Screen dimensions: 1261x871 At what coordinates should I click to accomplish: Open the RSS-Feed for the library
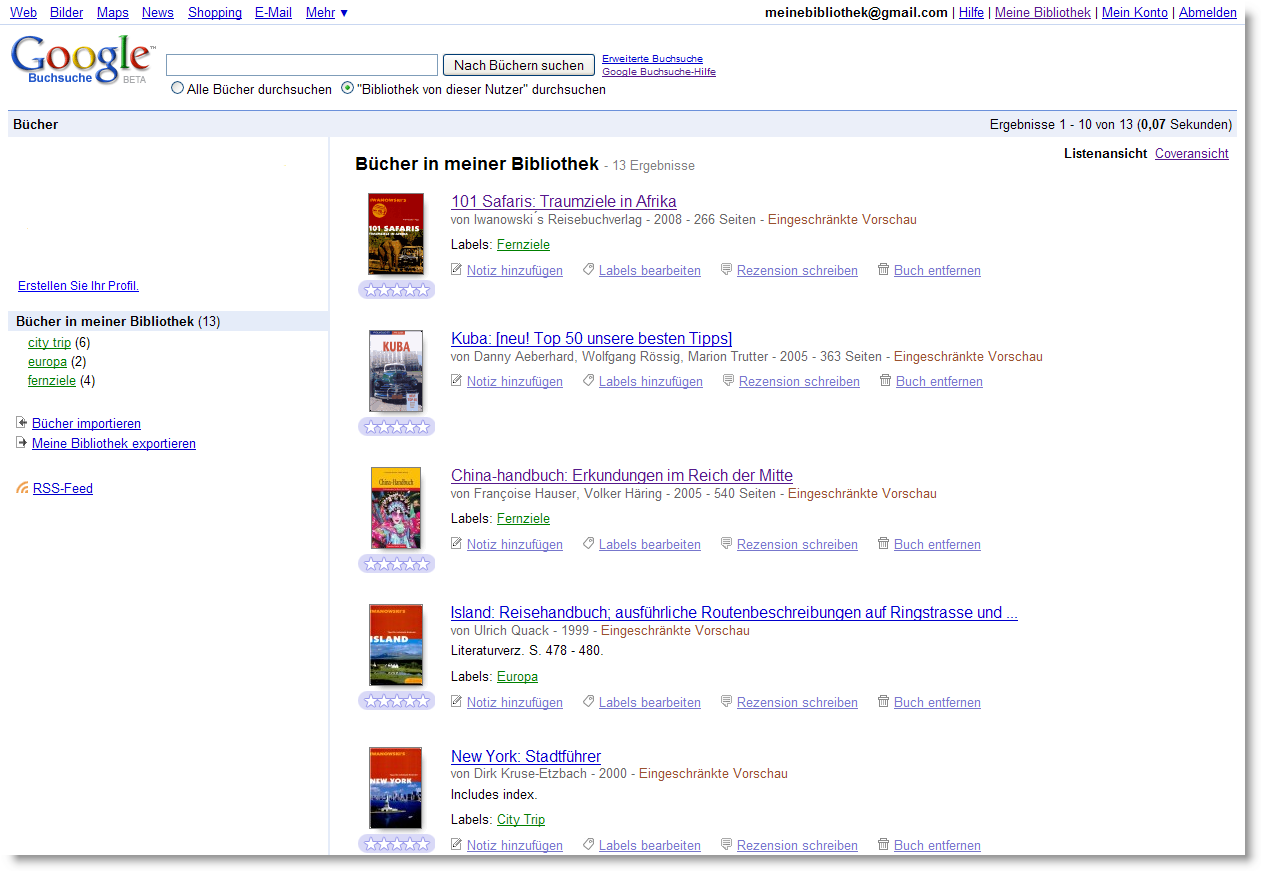pos(62,488)
